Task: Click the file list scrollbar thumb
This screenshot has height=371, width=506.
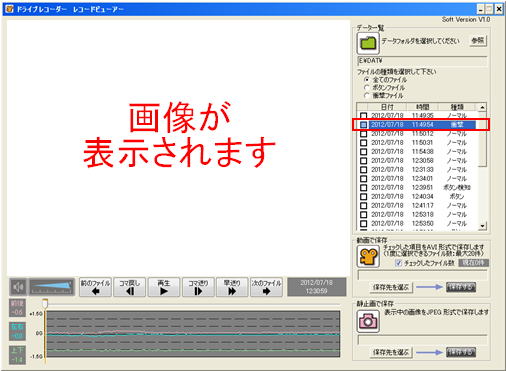Action: [x=482, y=139]
